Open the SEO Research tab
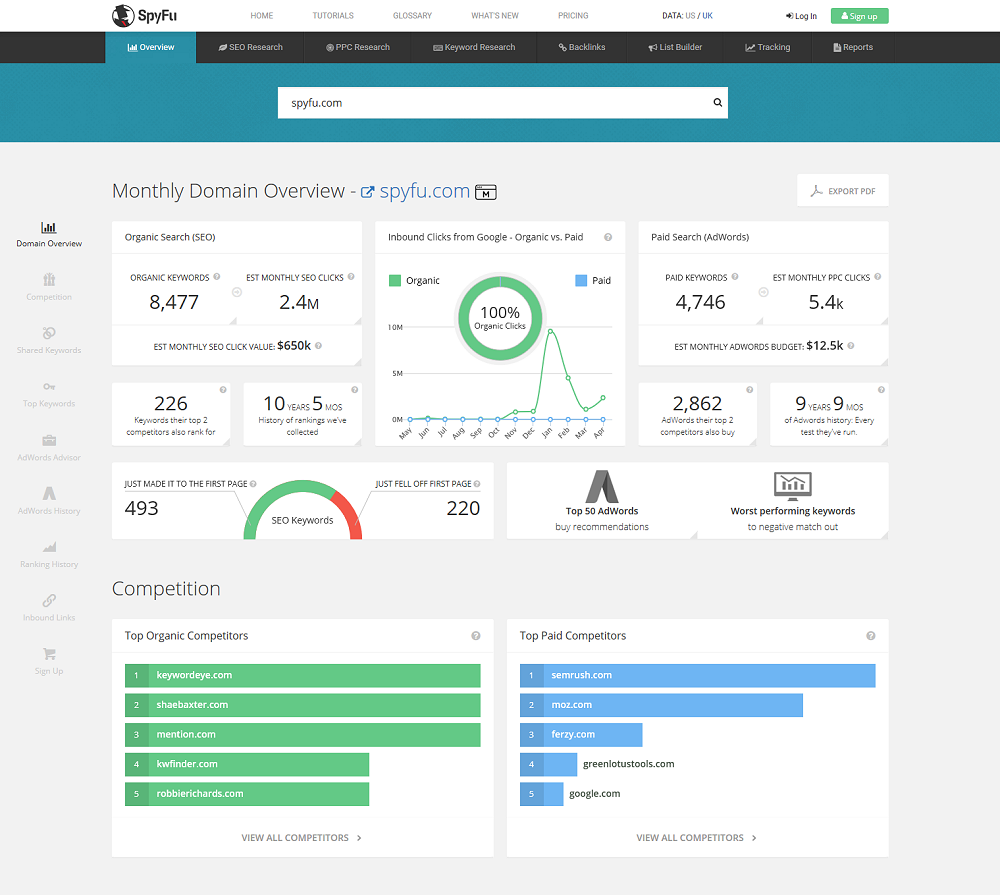Screen dimensions: 1000x895 click(250, 47)
